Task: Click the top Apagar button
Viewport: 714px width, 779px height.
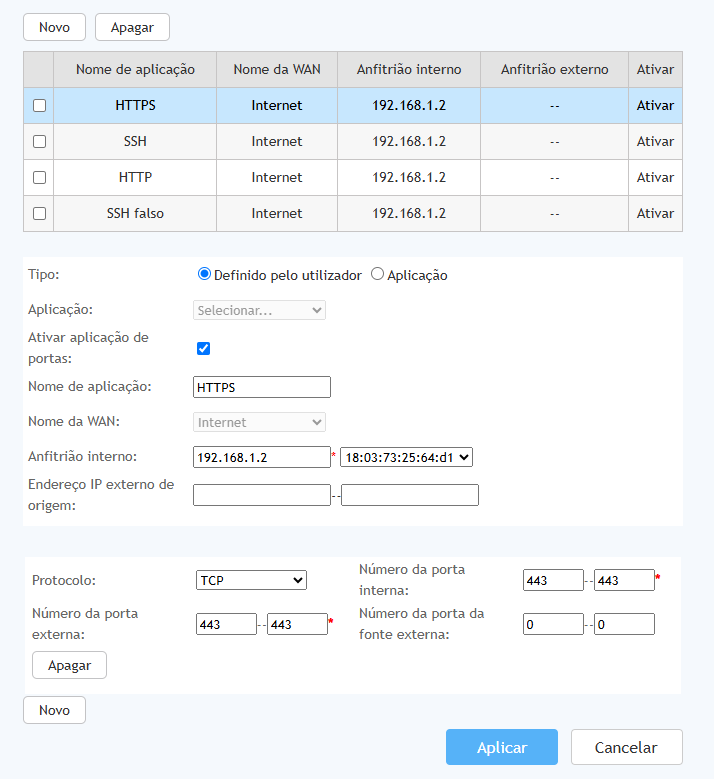Action: (x=132, y=27)
